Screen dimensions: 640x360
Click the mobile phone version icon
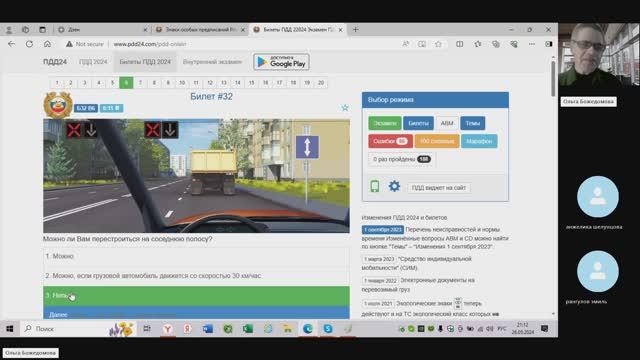coord(374,186)
